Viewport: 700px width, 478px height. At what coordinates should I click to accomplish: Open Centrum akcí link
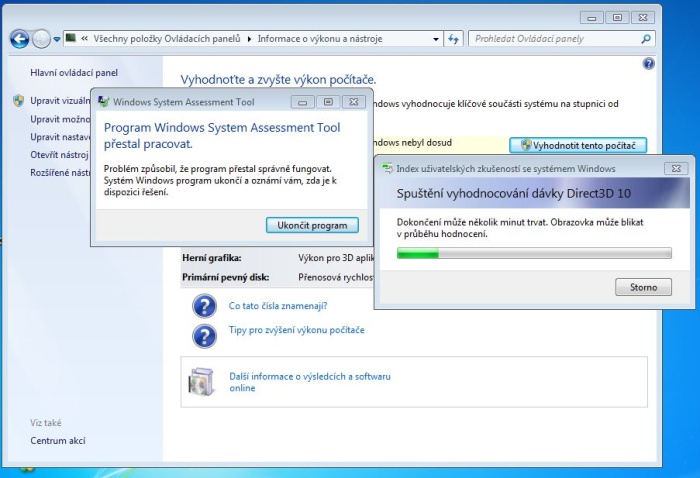(x=58, y=441)
